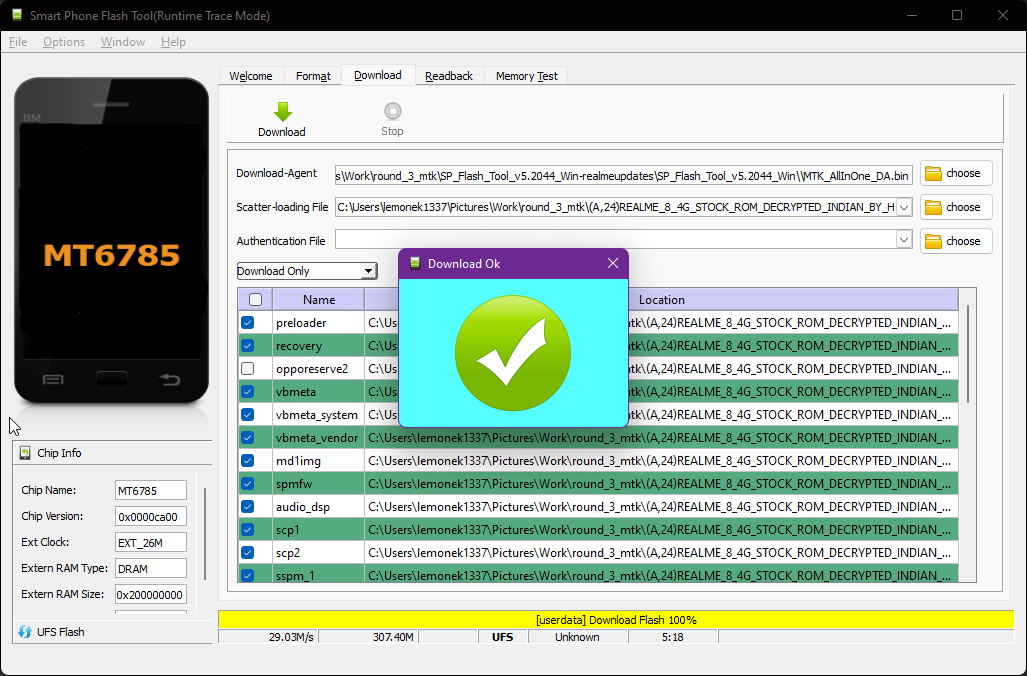Screen dimensions: 1027x676
Task: Uncheck the sspm_1 checkbox
Action: click(248, 575)
